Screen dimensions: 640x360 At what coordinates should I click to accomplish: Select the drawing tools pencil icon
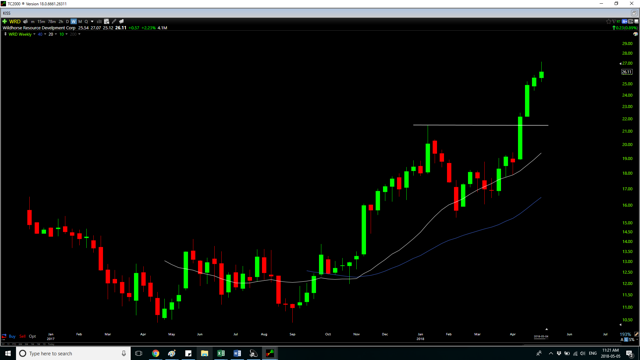(114, 22)
